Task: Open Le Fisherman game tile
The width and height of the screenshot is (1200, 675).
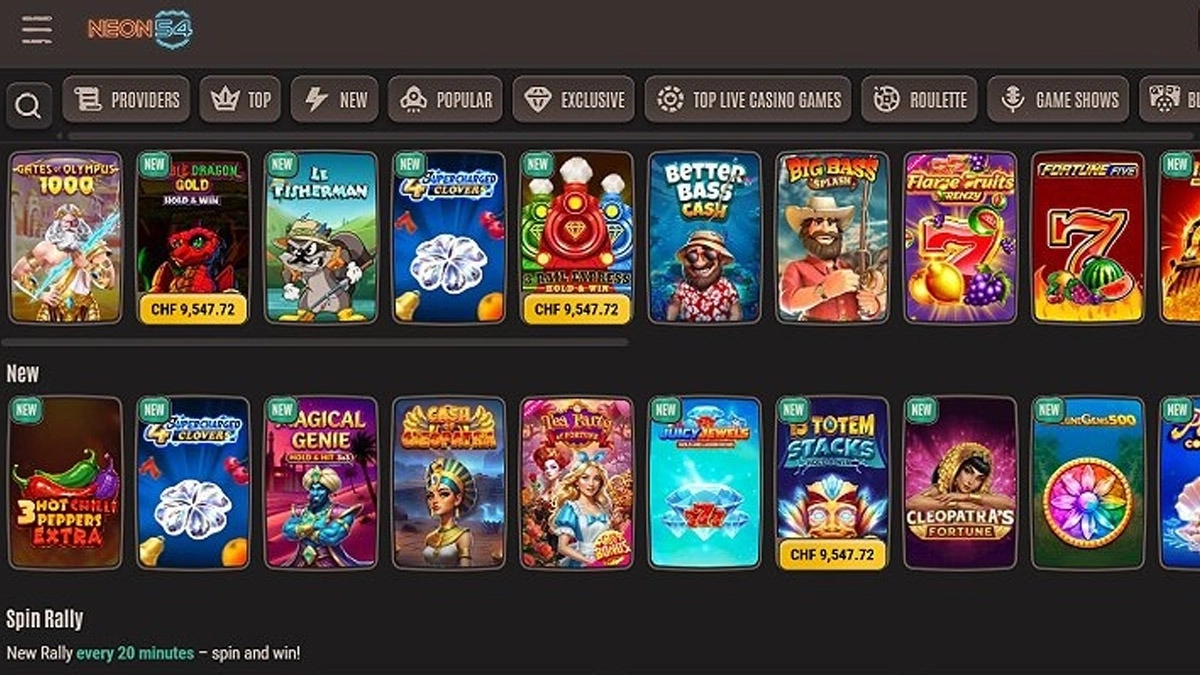Action: [x=321, y=237]
